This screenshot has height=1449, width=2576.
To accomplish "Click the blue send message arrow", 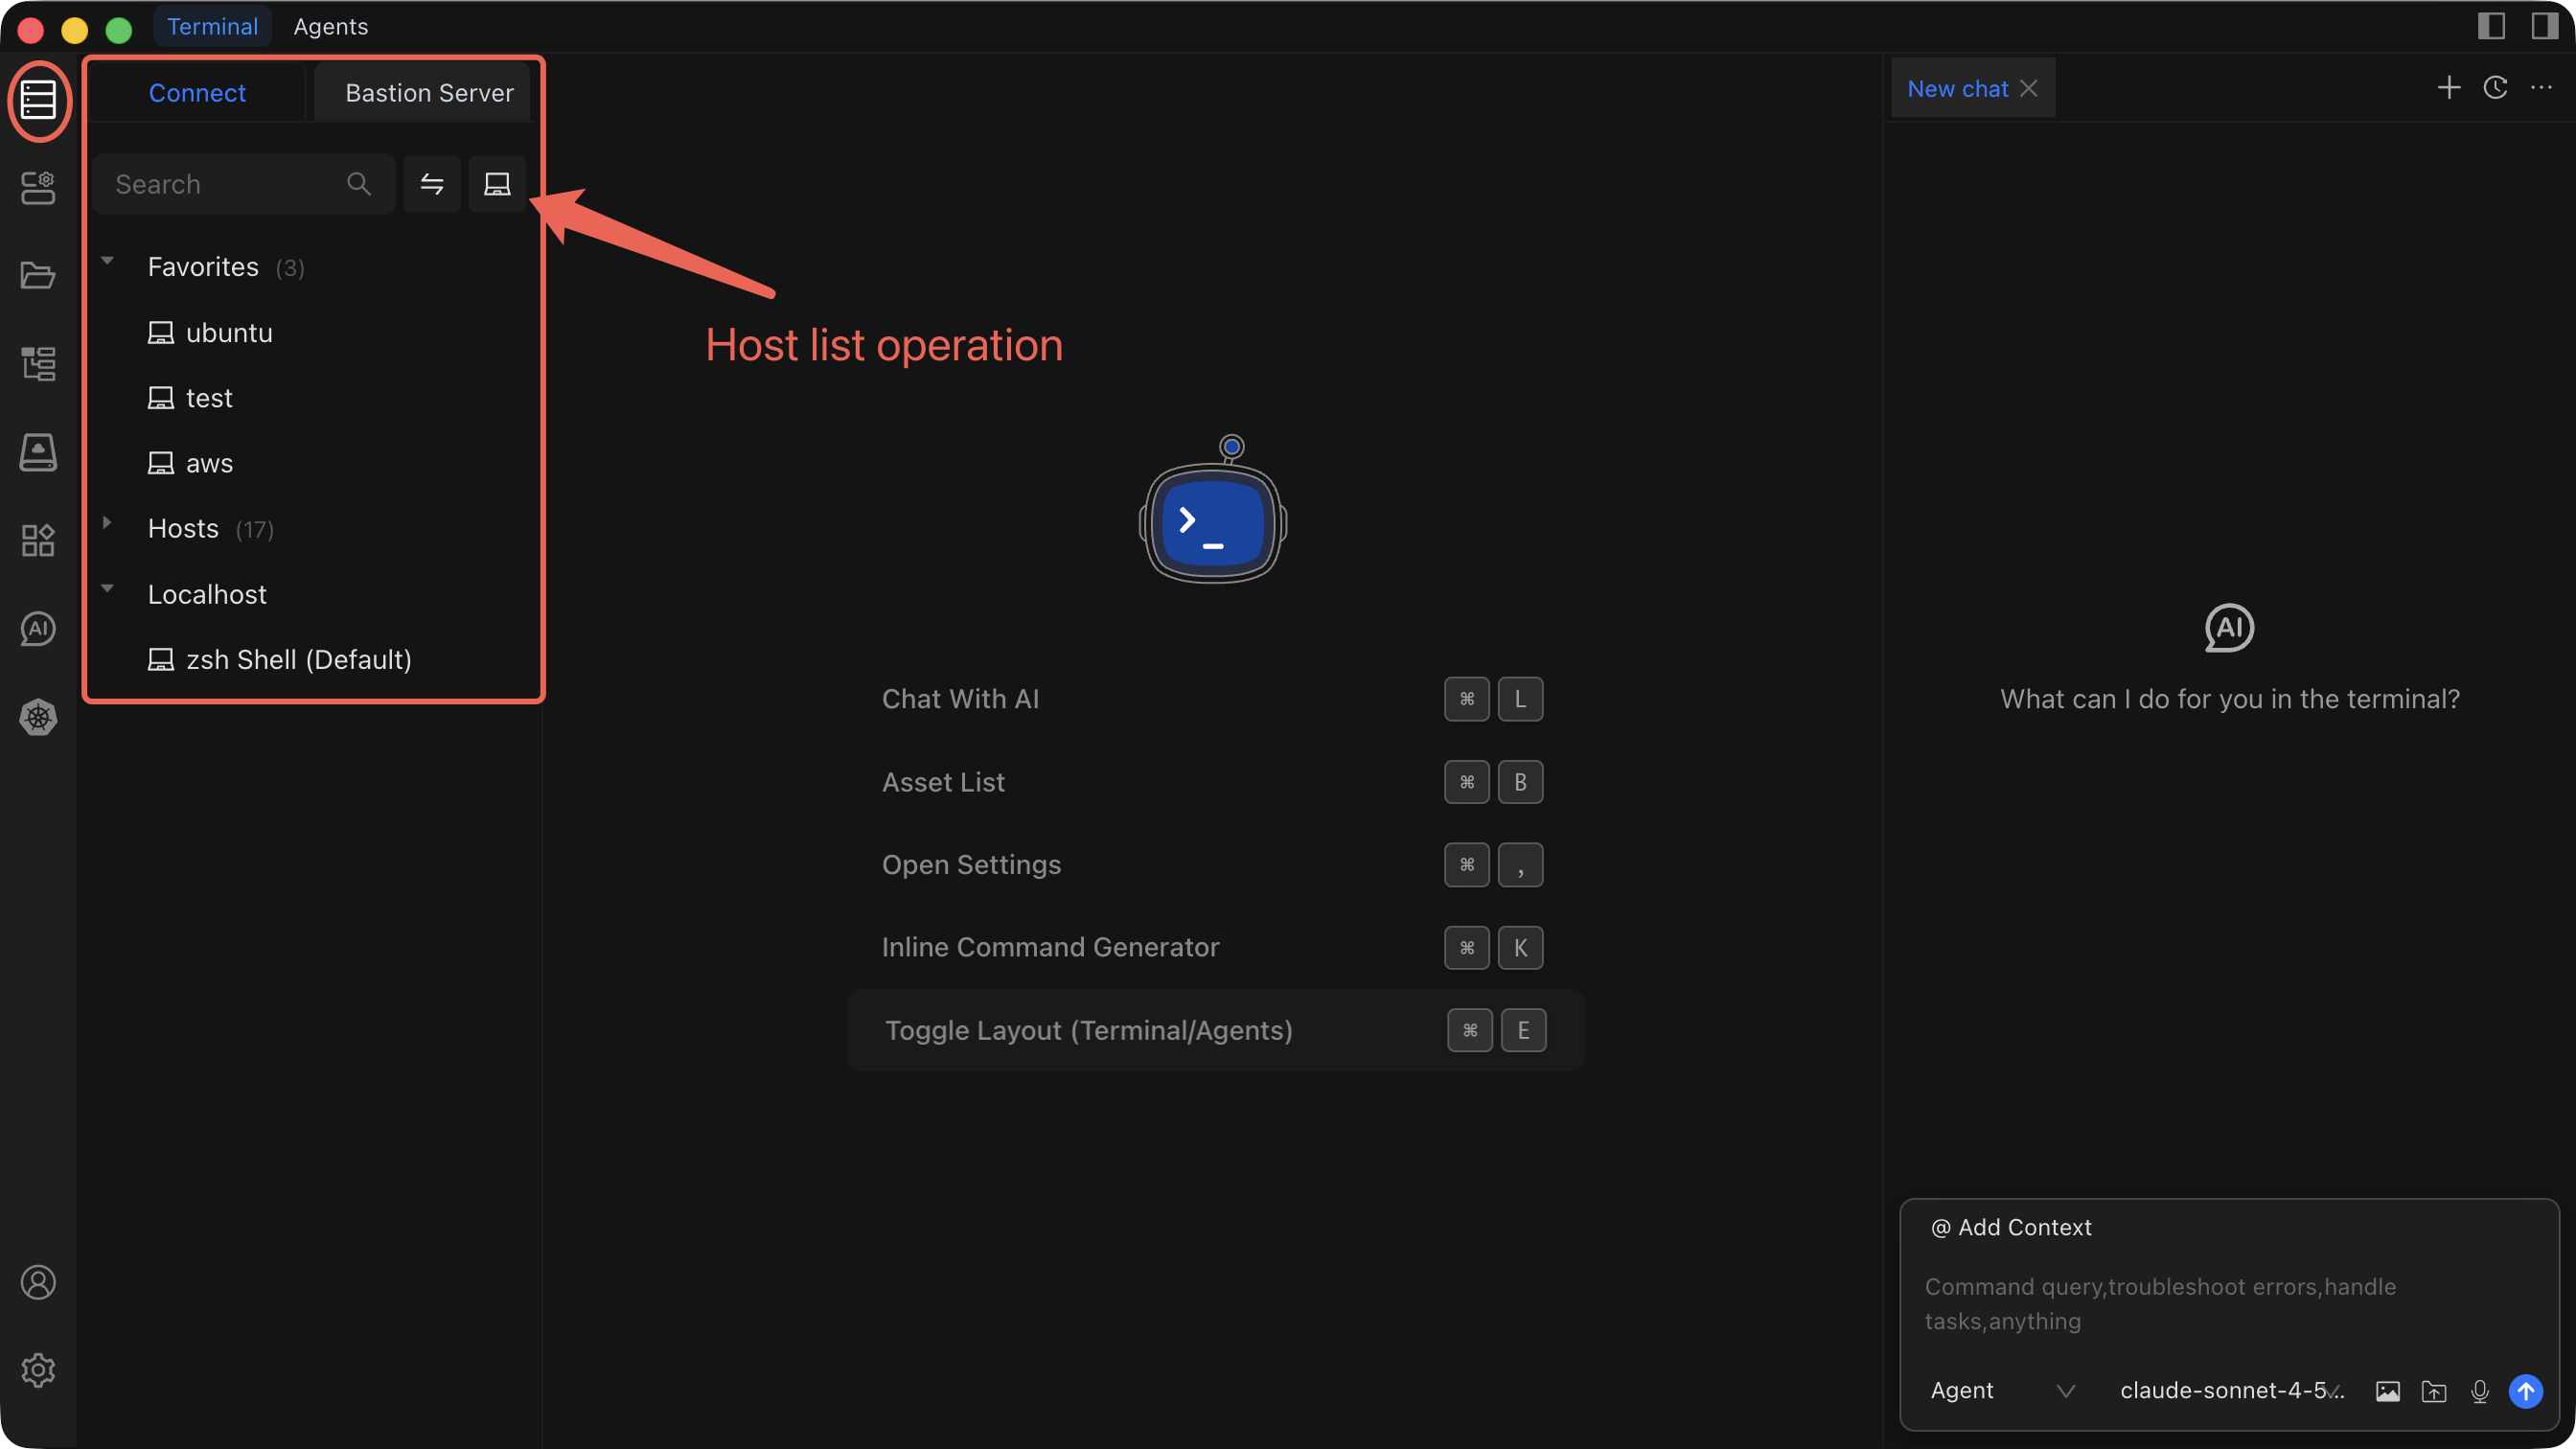I will 2525,1391.
